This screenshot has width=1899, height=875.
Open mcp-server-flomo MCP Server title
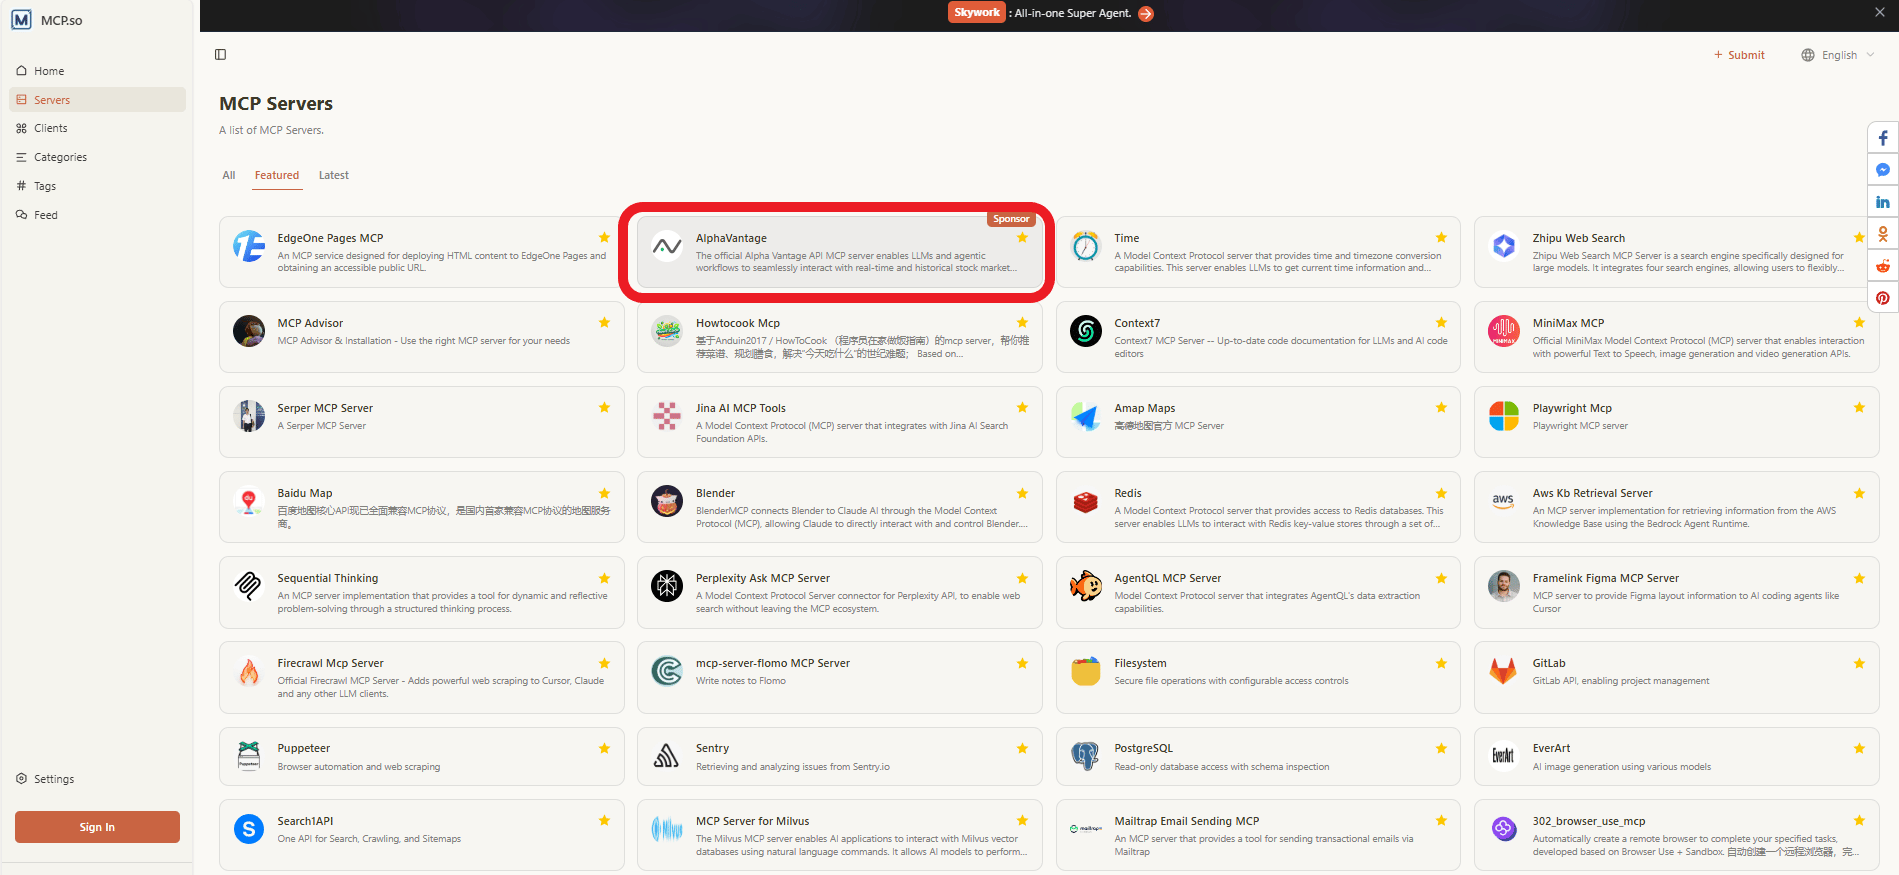(773, 663)
